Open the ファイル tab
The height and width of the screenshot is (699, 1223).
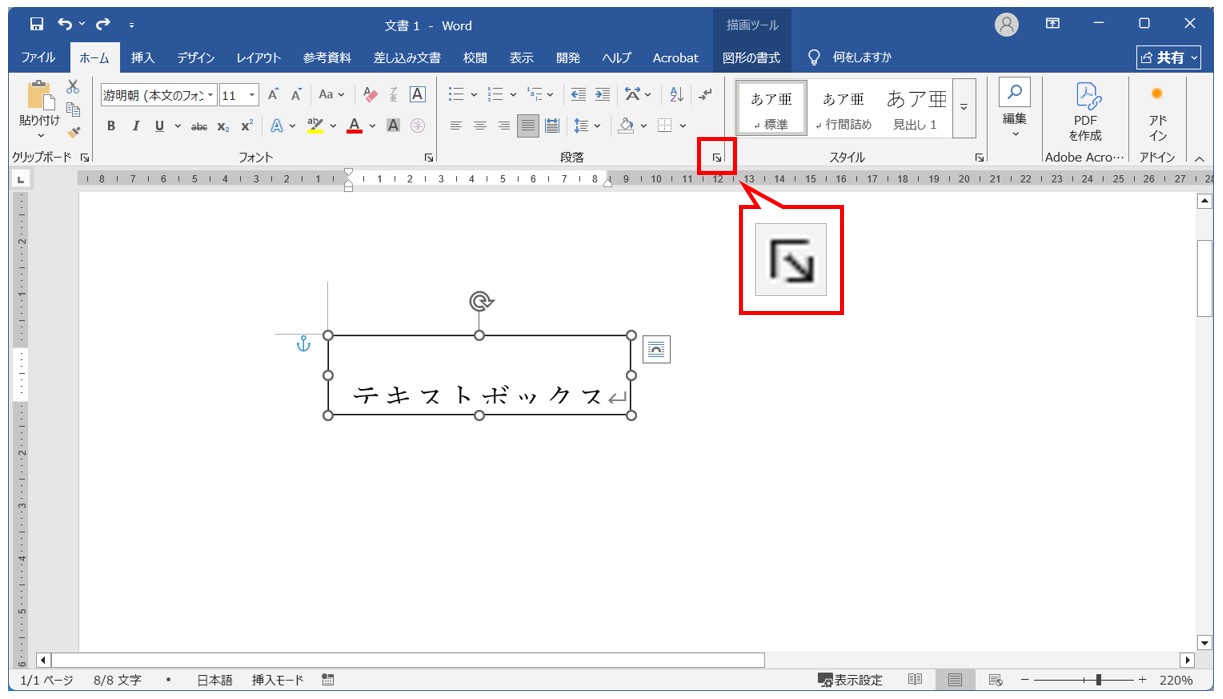[x=38, y=58]
